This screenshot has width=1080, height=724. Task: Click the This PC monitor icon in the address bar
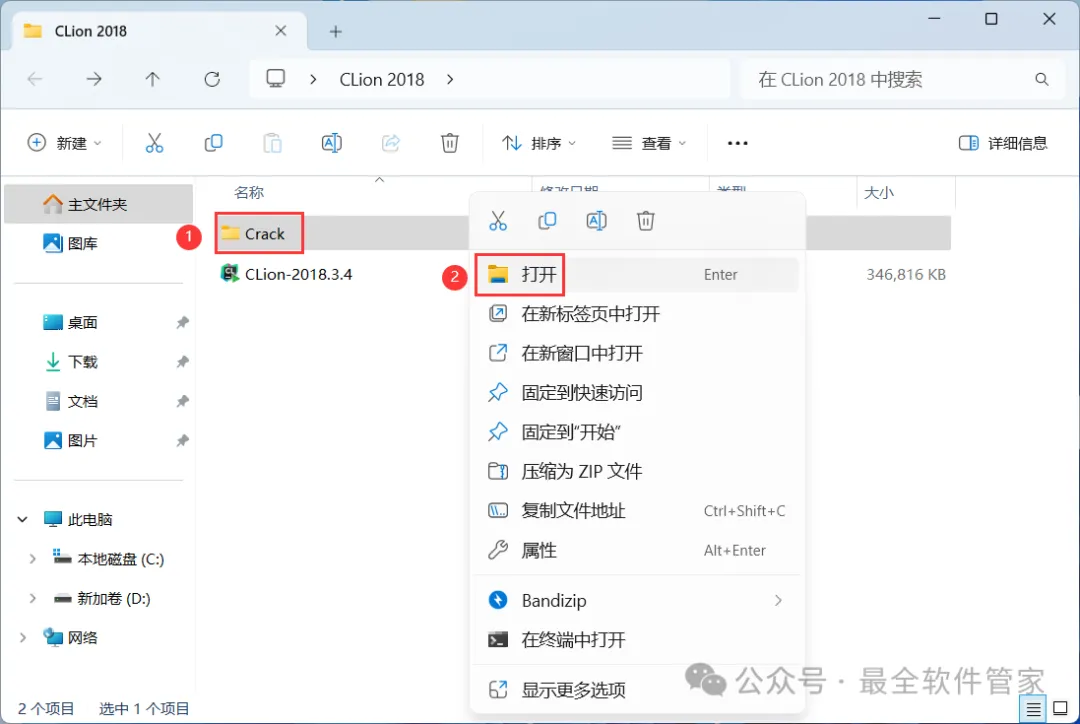[x=276, y=79]
